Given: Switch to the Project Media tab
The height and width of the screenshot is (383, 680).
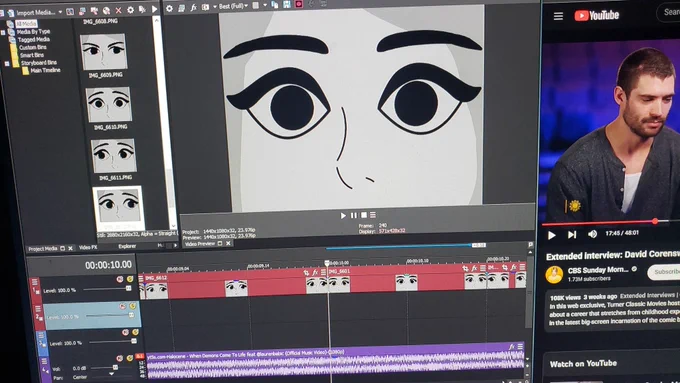Looking at the screenshot, I should tap(42, 249).
